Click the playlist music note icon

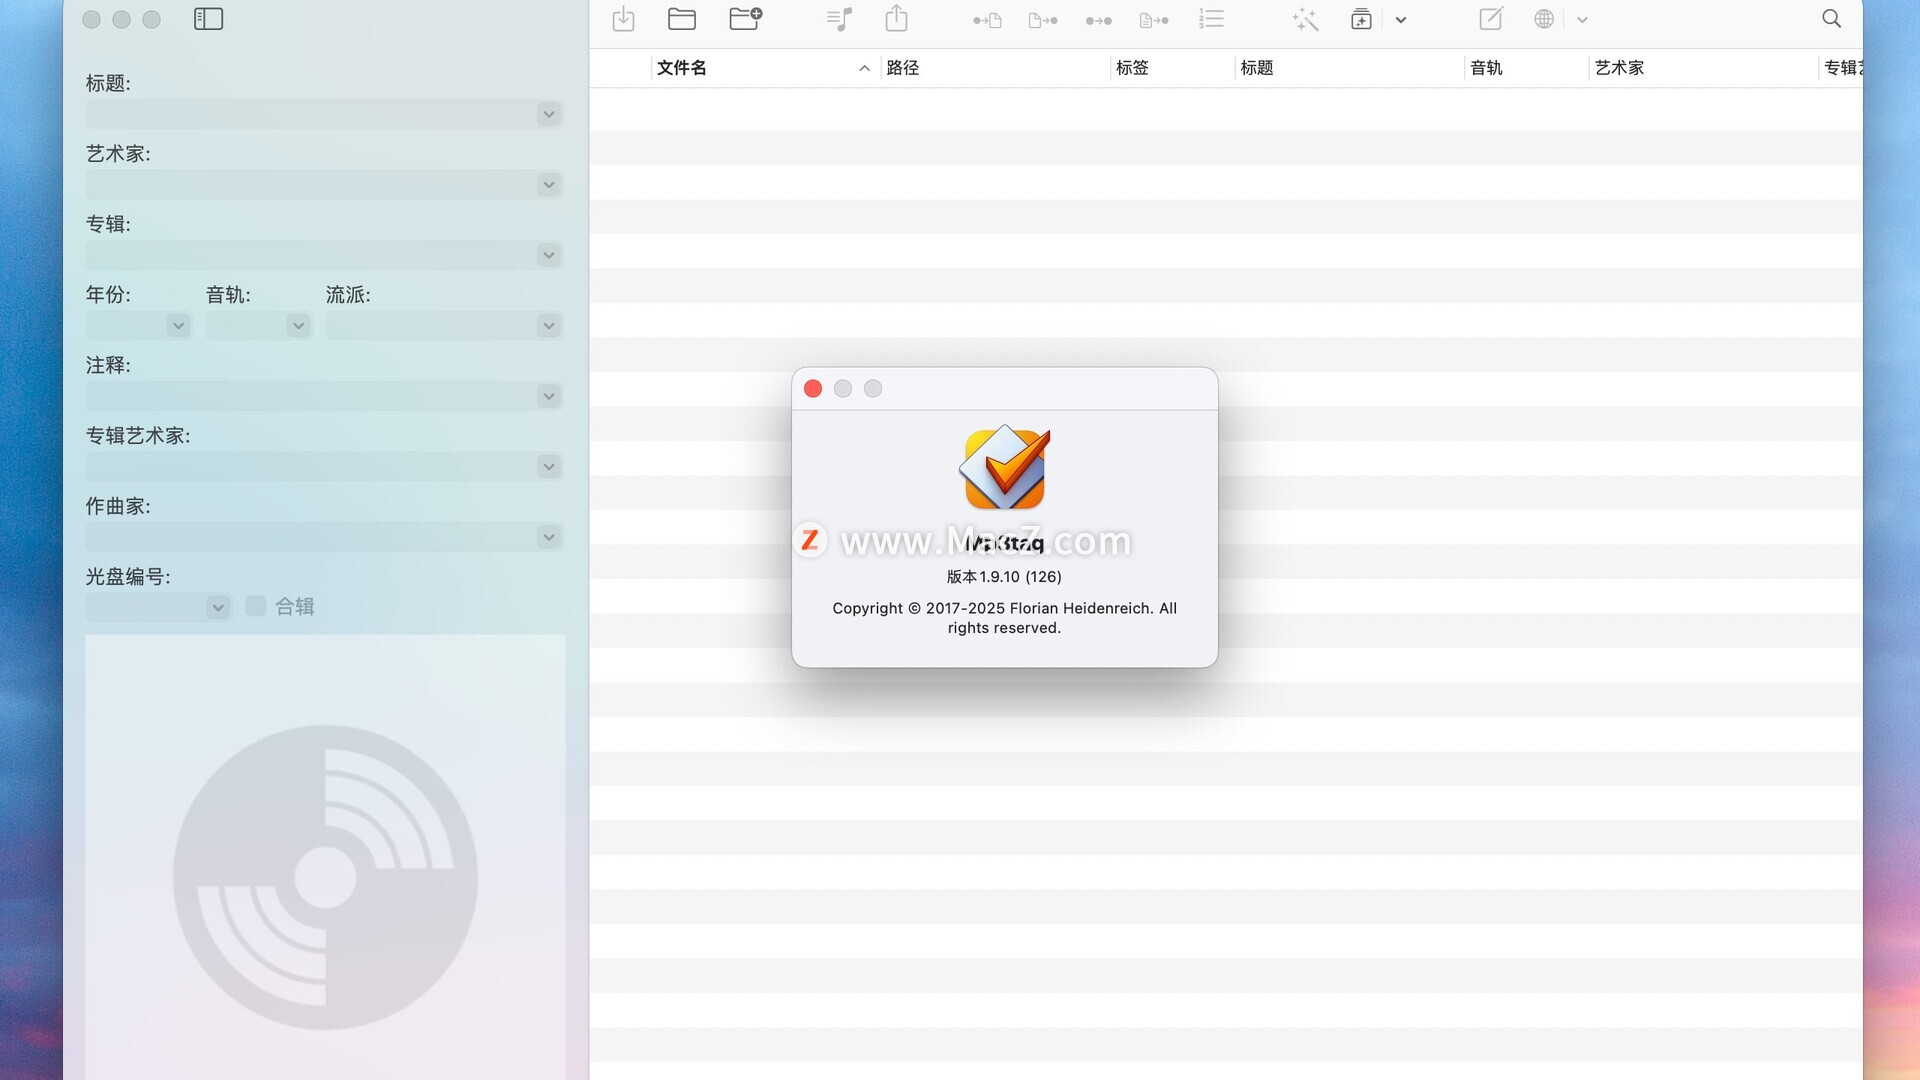[840, 19]
